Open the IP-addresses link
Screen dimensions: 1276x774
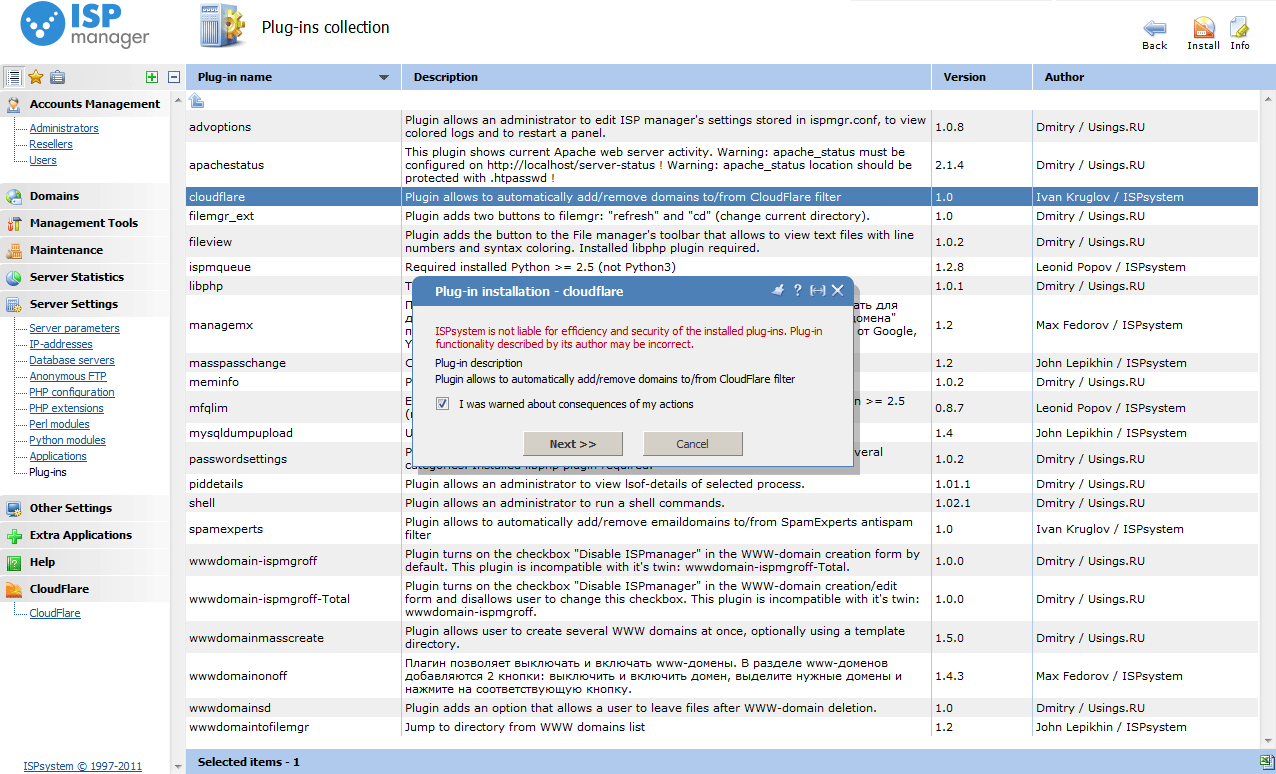pos(61,344)
